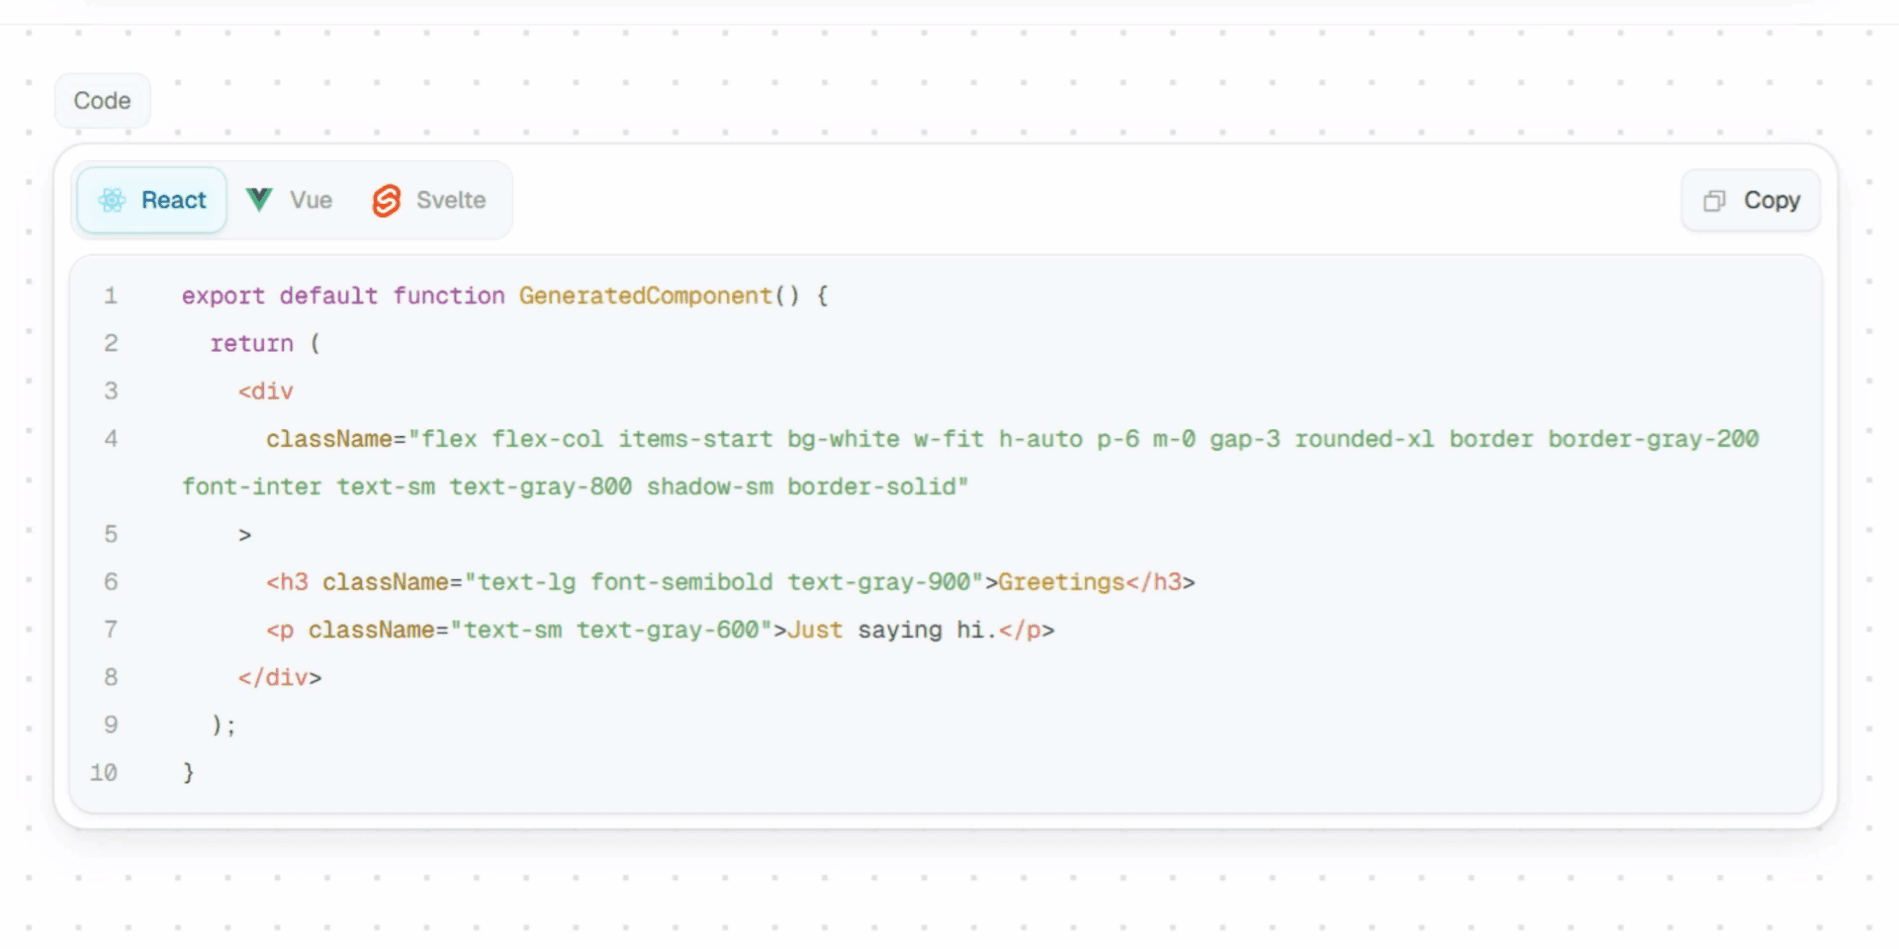Click the copy clipboard icon

click(1714, 201)
